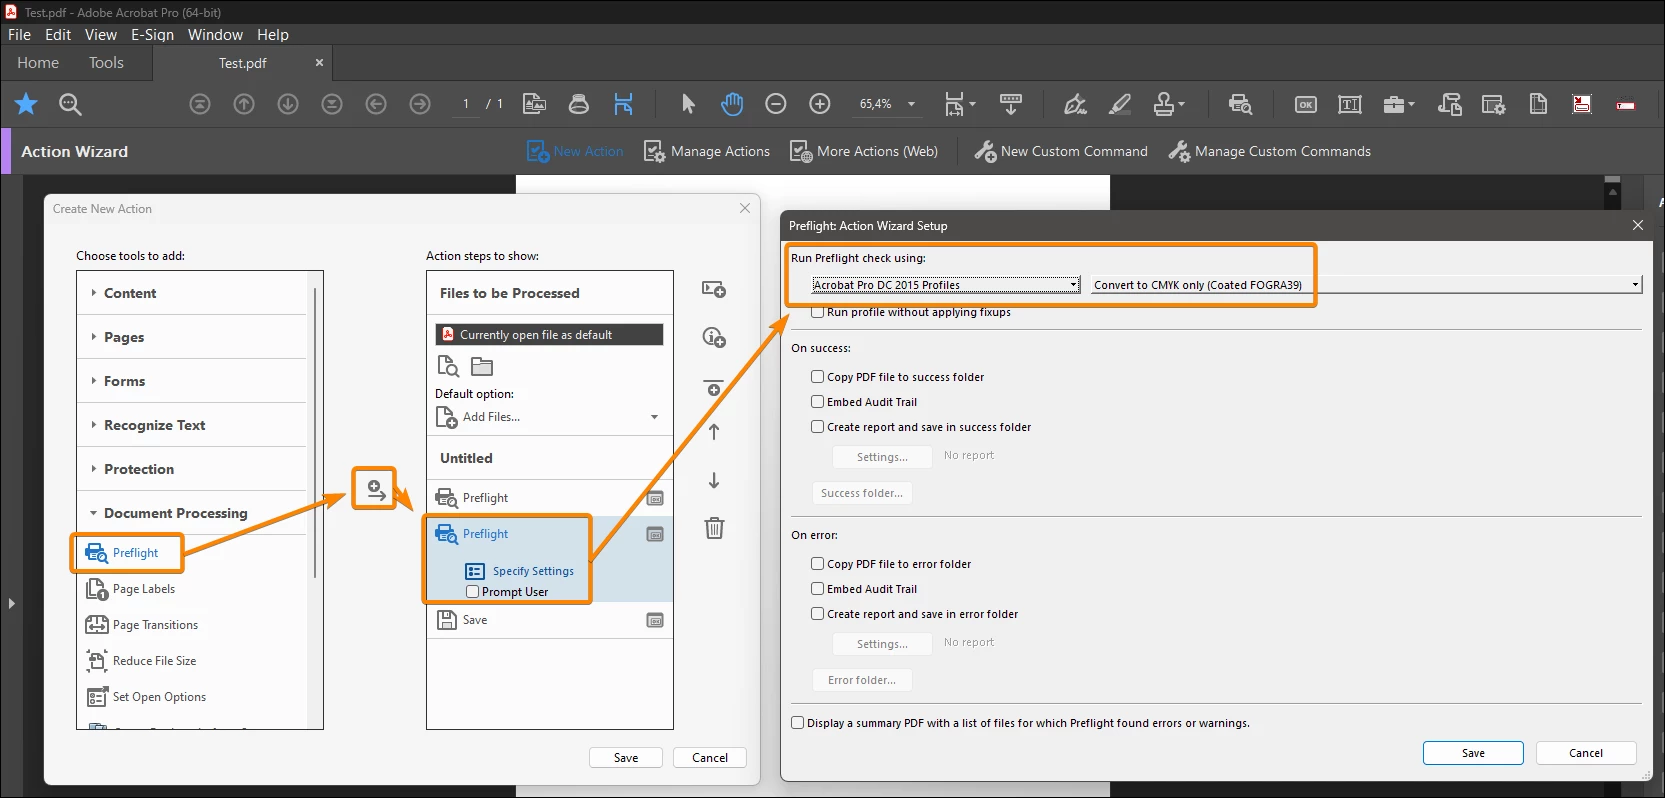The image size is (1665, 798).
Task: Open options icon for Save step
Action: (655, 620)
